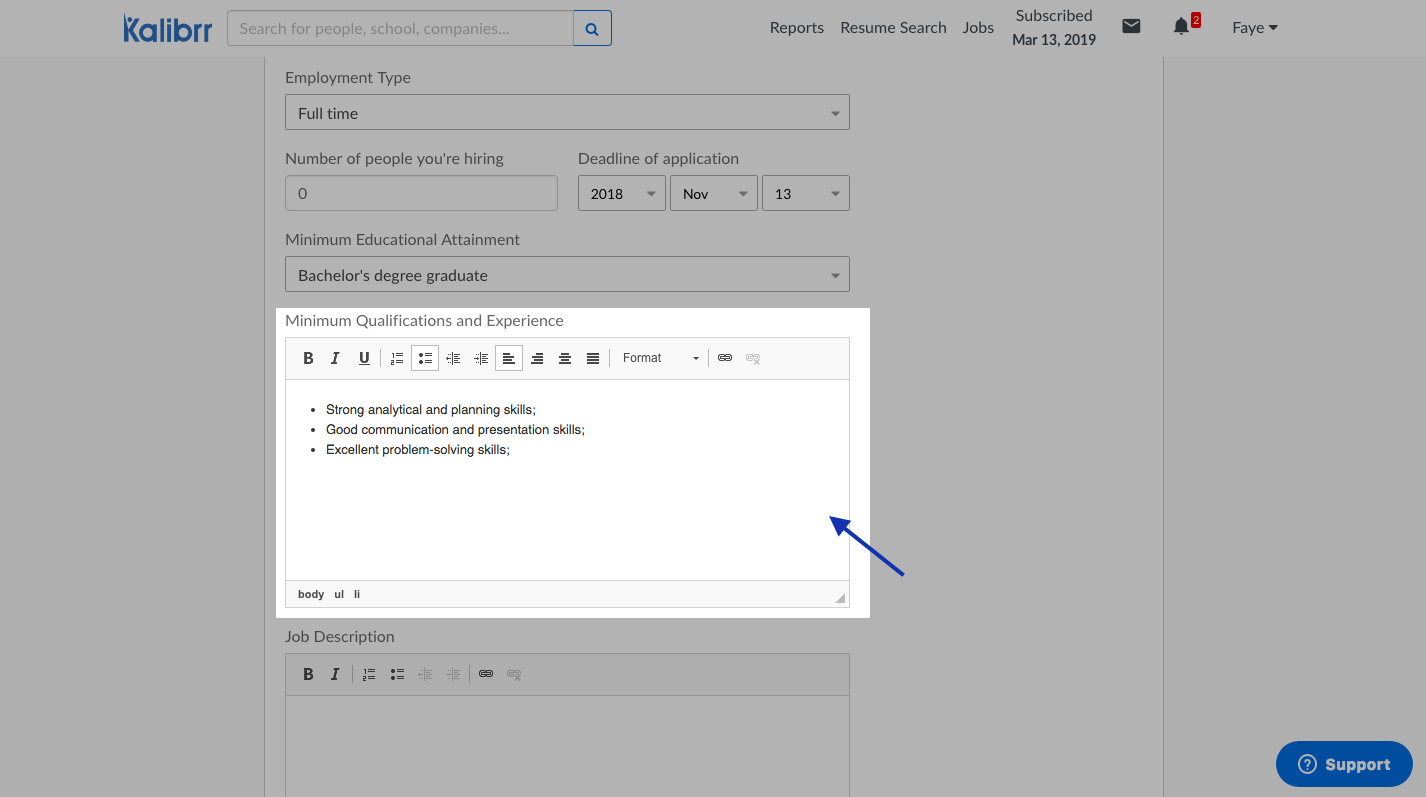Click the search magnifier button
This screenshot has width=1426, height=797.
(x=592, y=29)
